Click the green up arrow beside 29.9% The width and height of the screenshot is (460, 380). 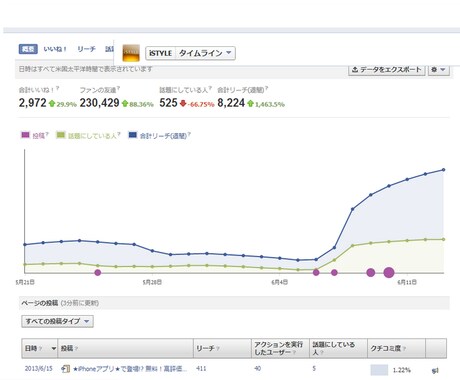click(x=52, y=104)
